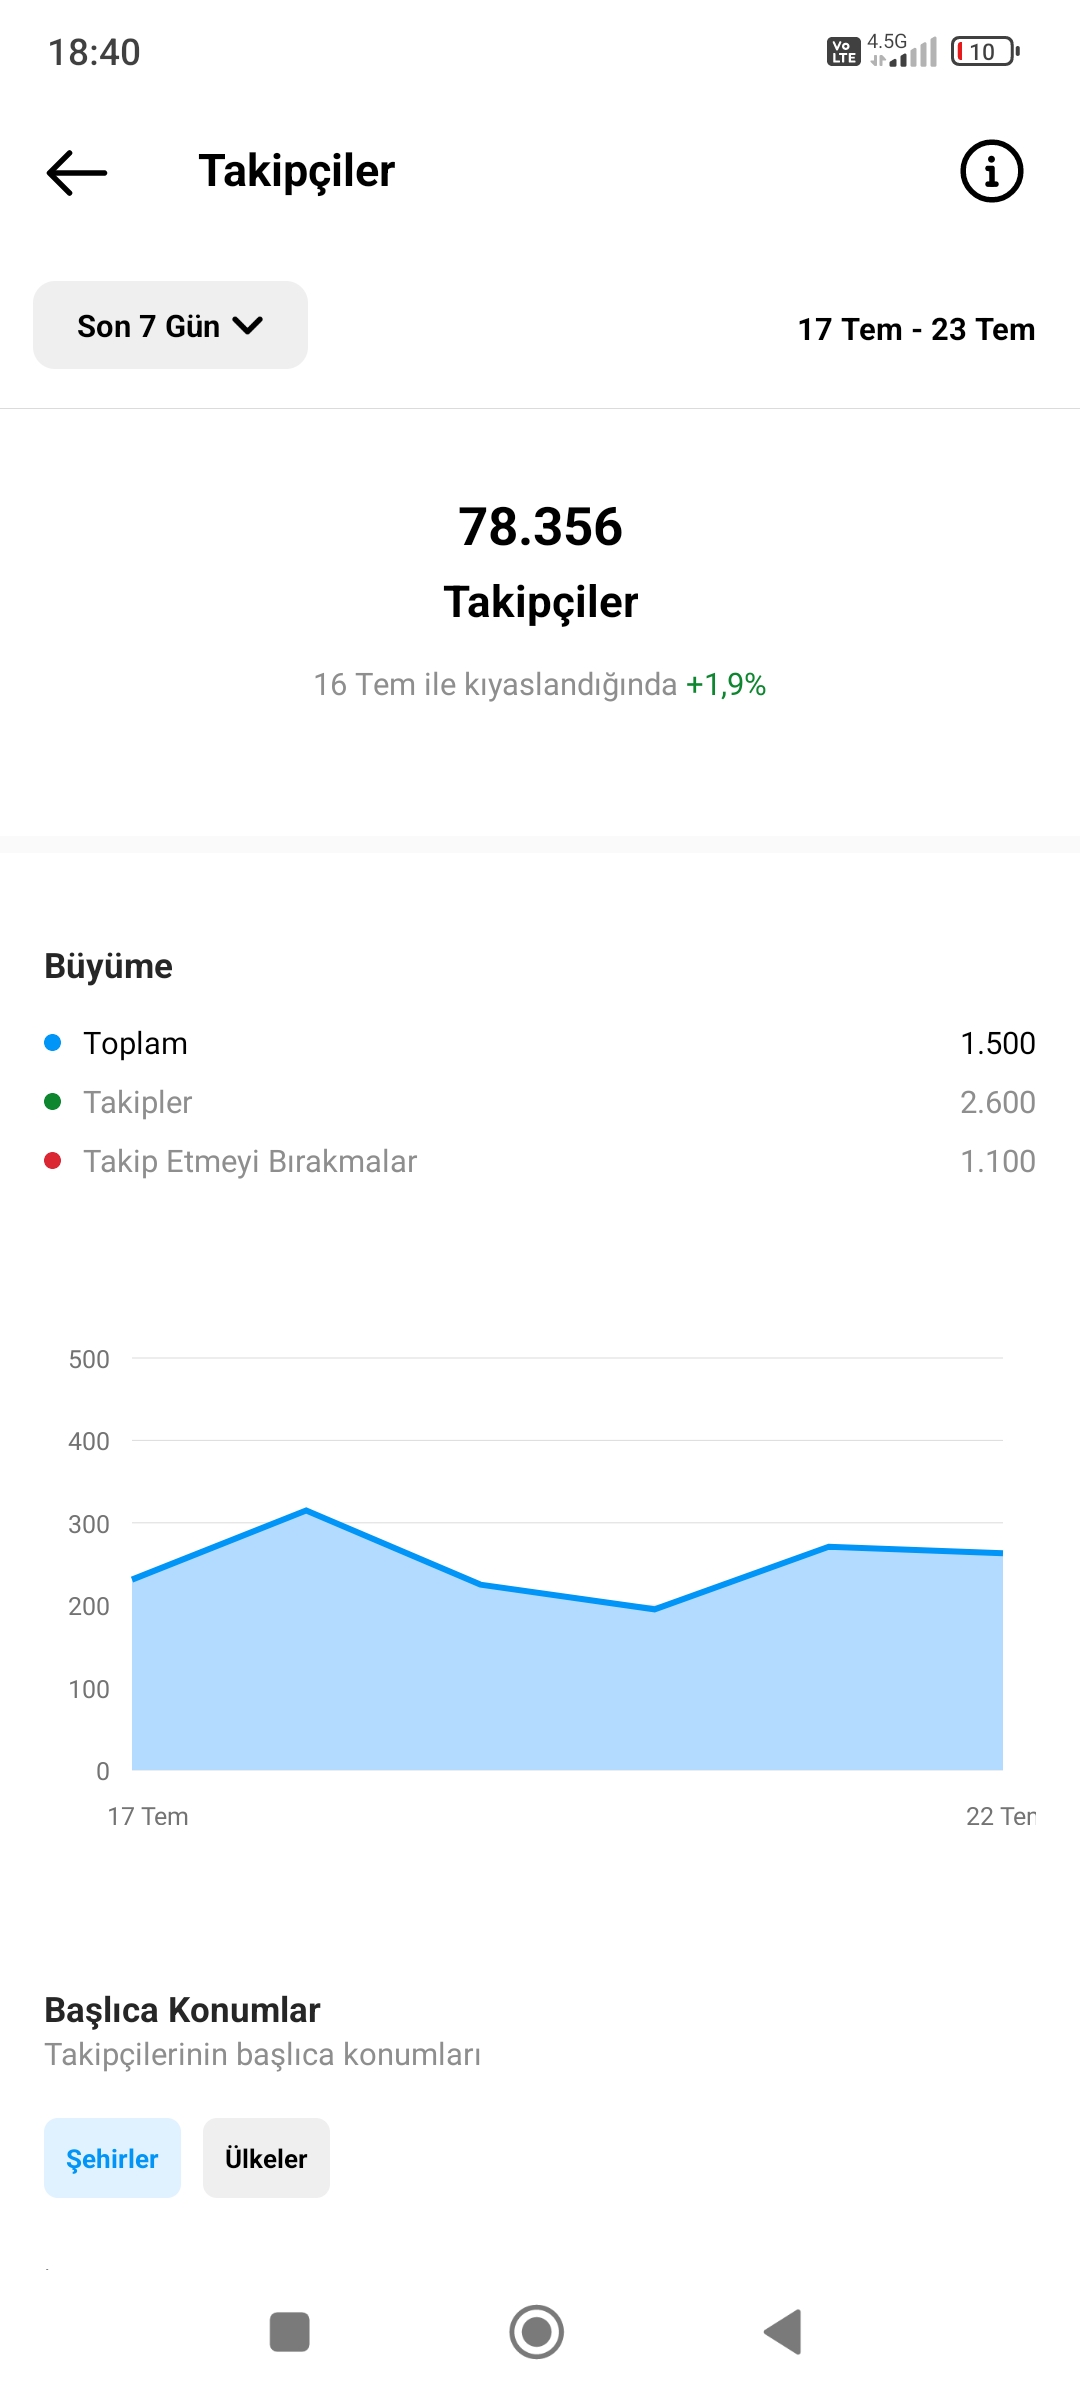
Task: Tap the blue Toplam legend dot
Action: tap(53, 1043)
